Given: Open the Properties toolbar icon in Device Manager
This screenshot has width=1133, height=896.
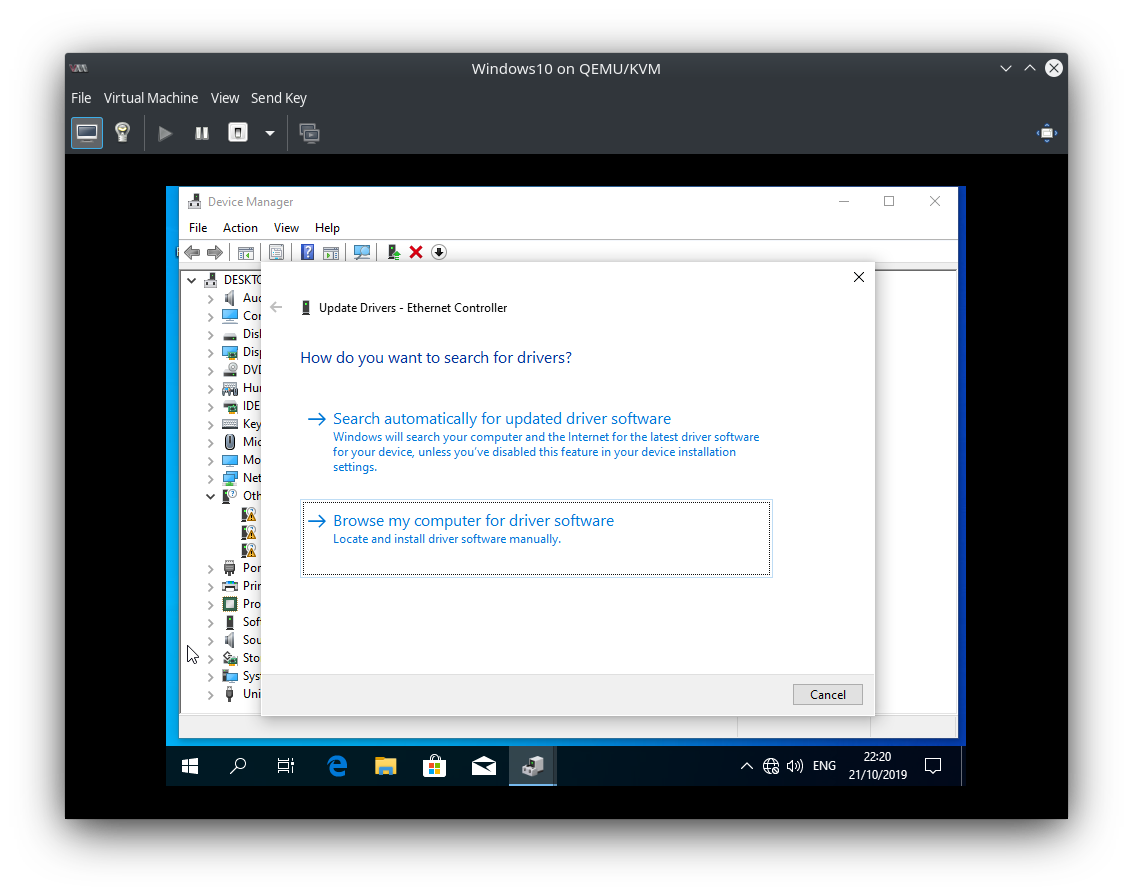Looking at the screenshot, I should point(276,252).
